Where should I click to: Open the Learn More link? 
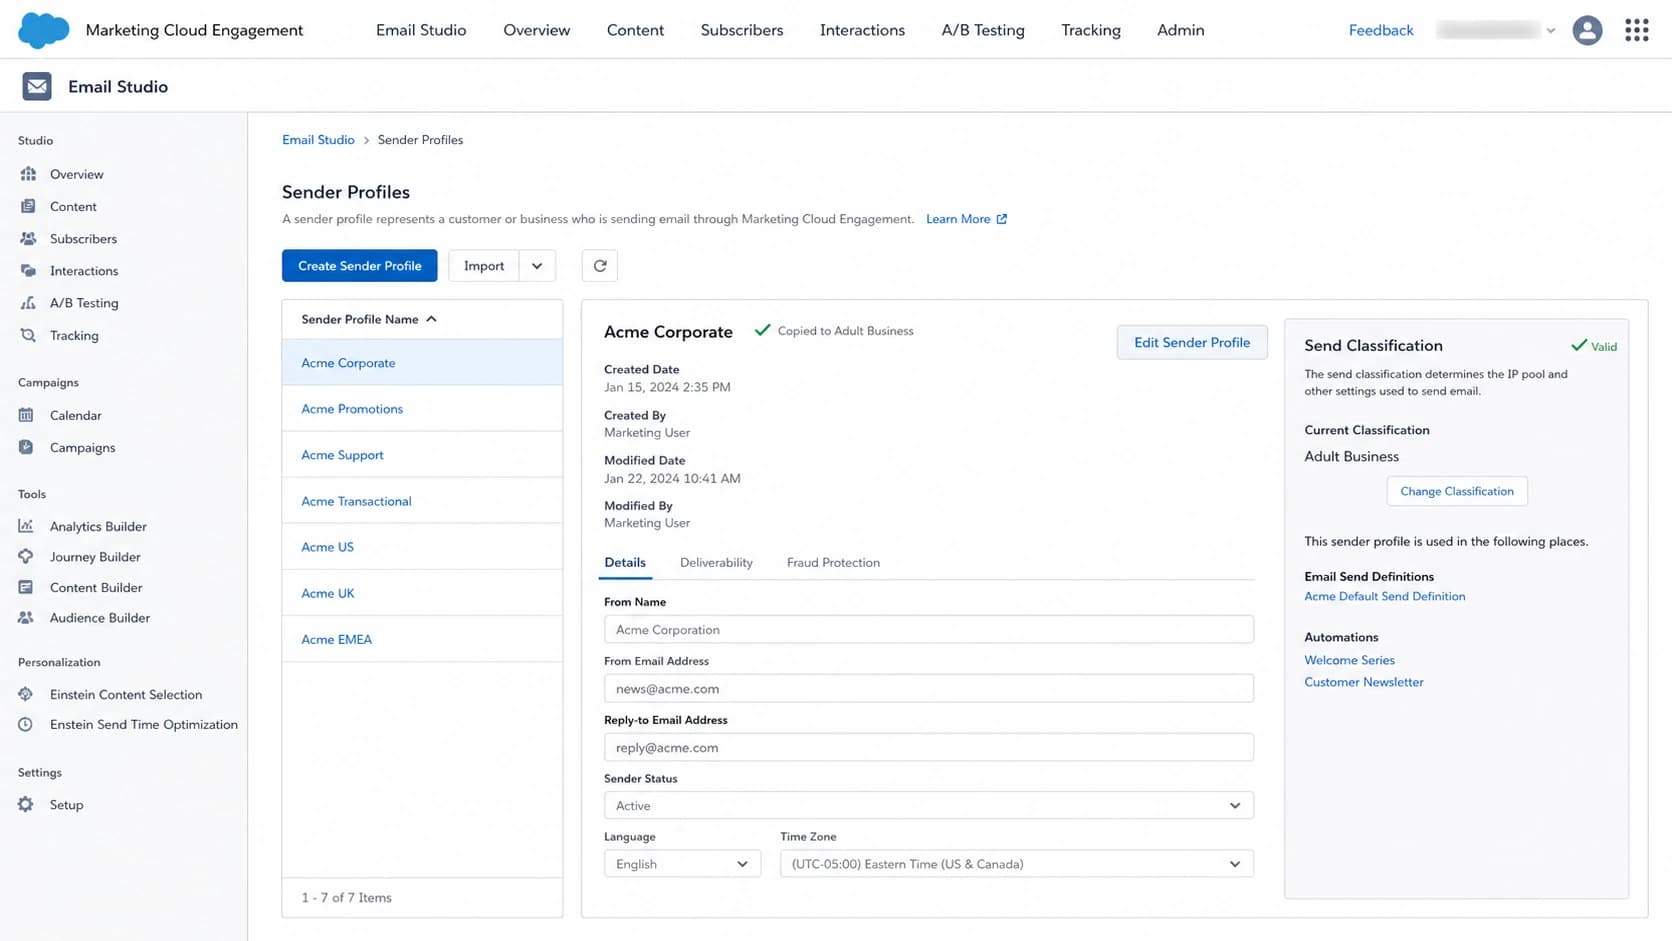[x=958, y=219]
